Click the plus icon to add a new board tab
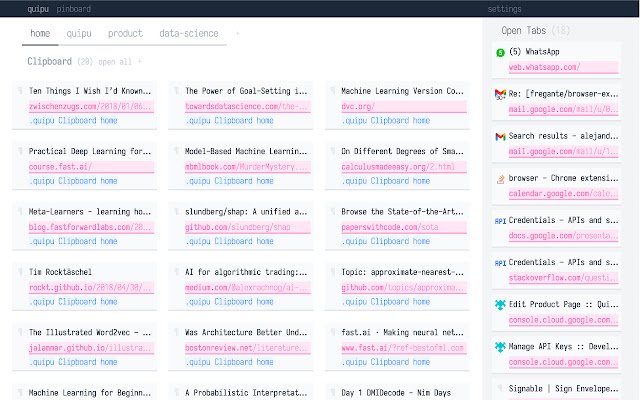640x400 pixels. [238, 33]
